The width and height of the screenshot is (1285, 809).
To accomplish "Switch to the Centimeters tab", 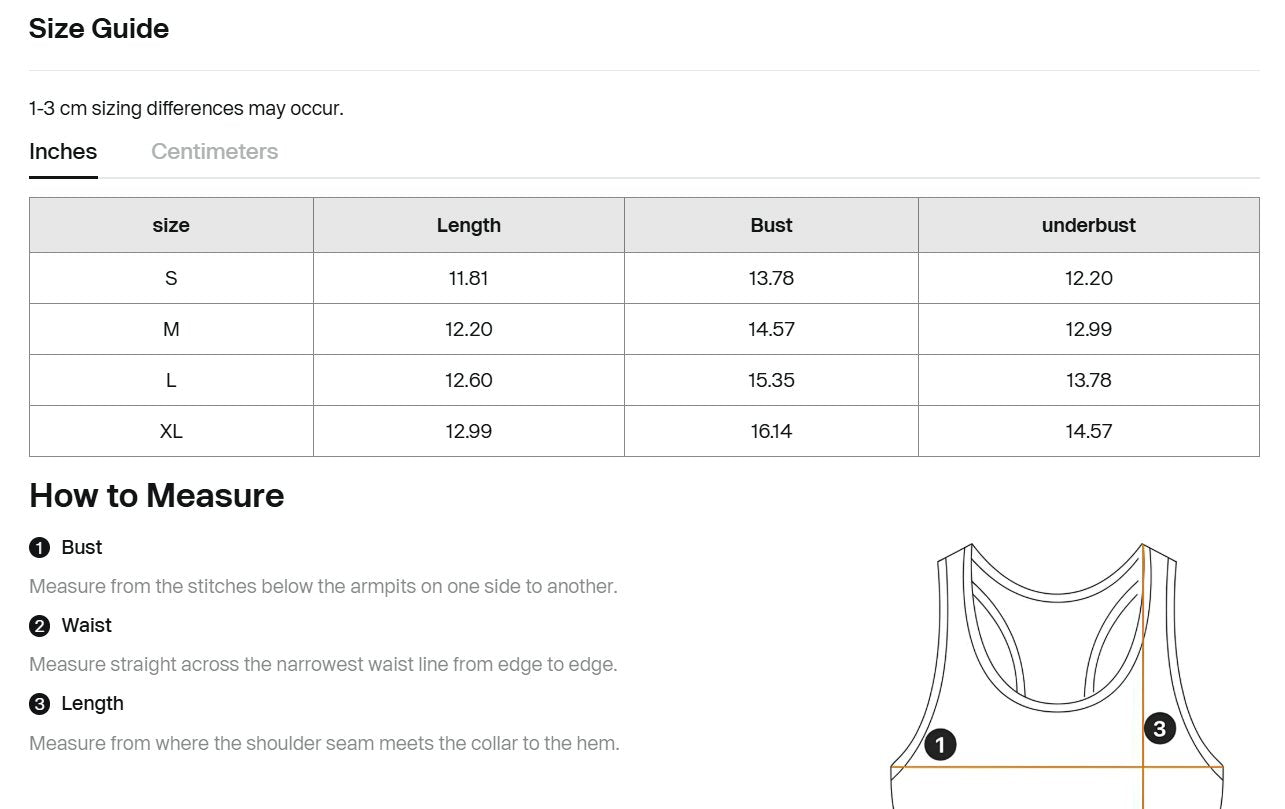I will click(214, 152).
